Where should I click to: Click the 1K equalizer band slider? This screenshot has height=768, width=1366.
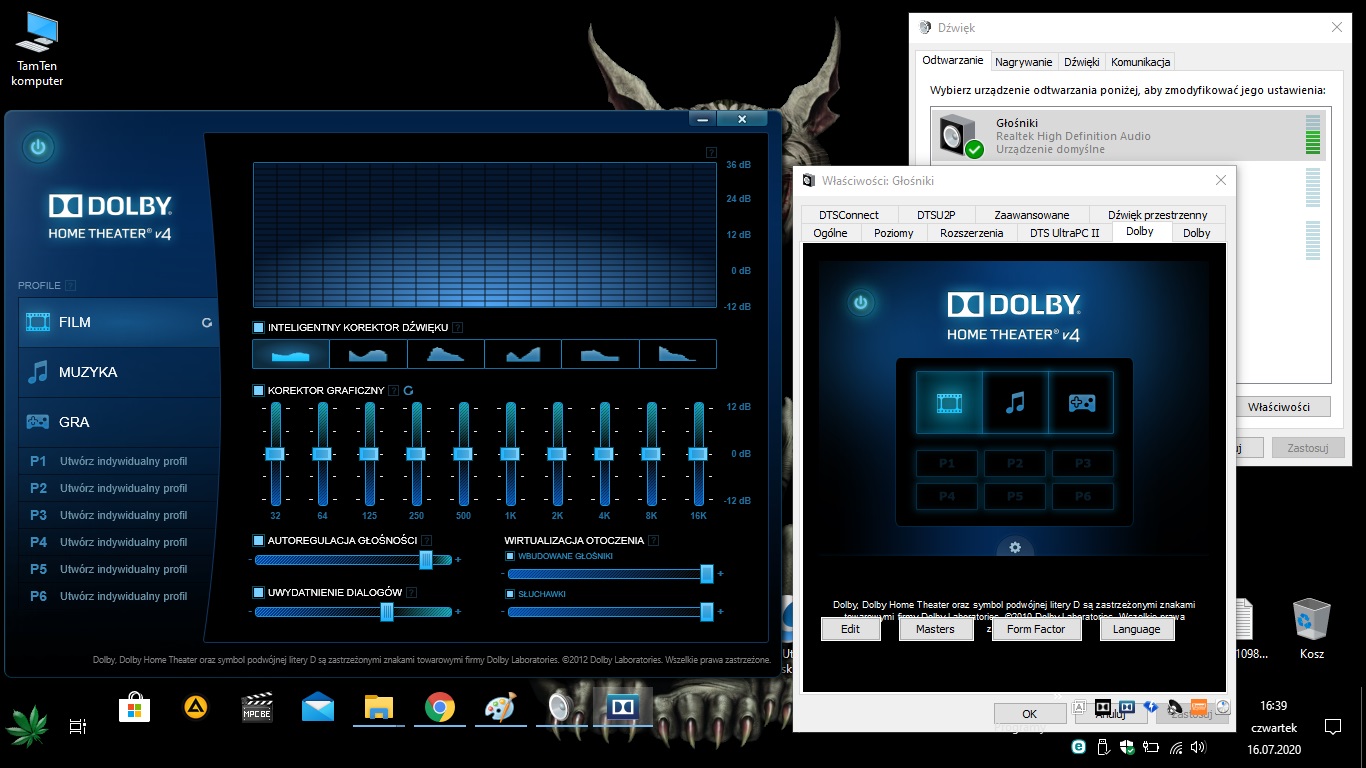click(x=510, y=453)
